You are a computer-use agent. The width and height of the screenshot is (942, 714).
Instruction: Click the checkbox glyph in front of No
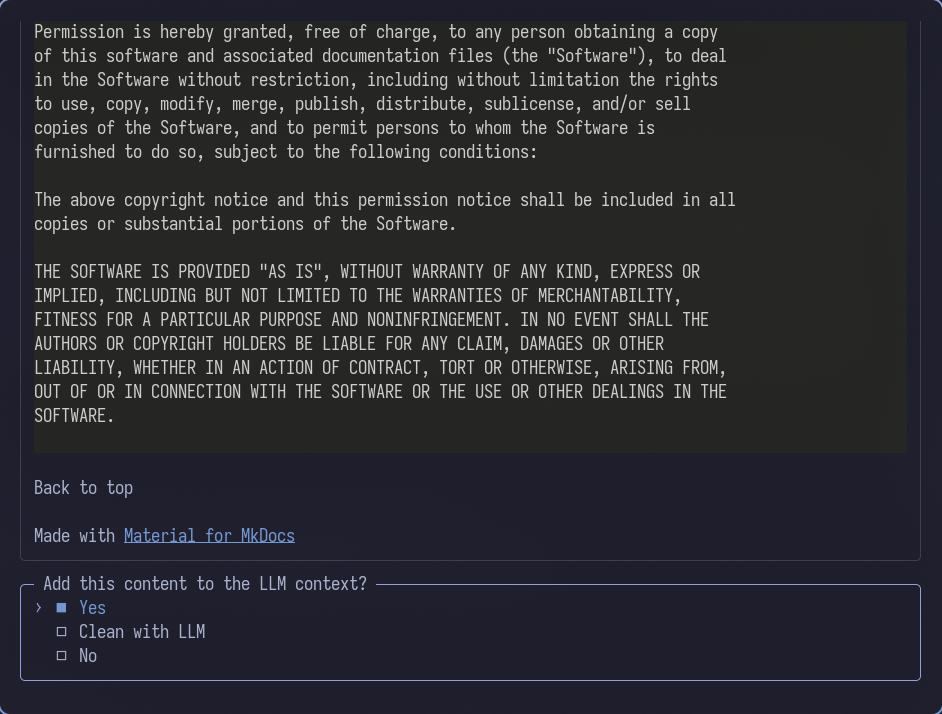(61, 656)
